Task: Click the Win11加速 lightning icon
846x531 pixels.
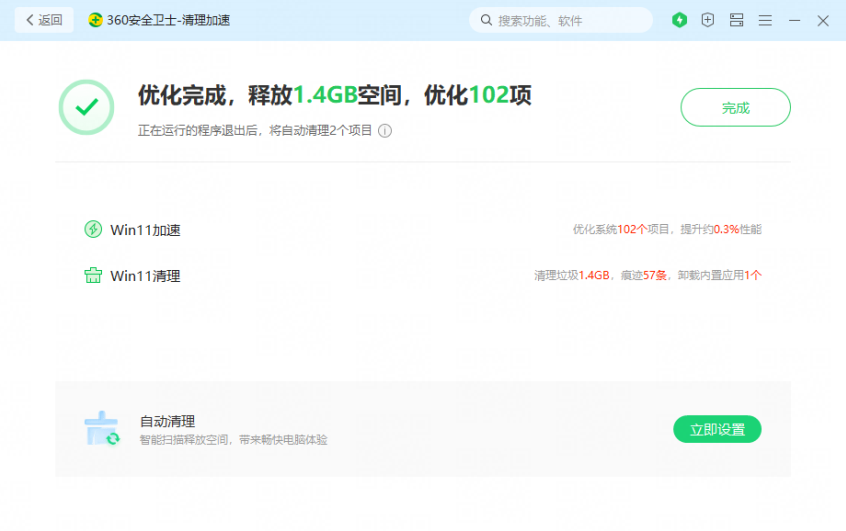Action: pos(93,229)
